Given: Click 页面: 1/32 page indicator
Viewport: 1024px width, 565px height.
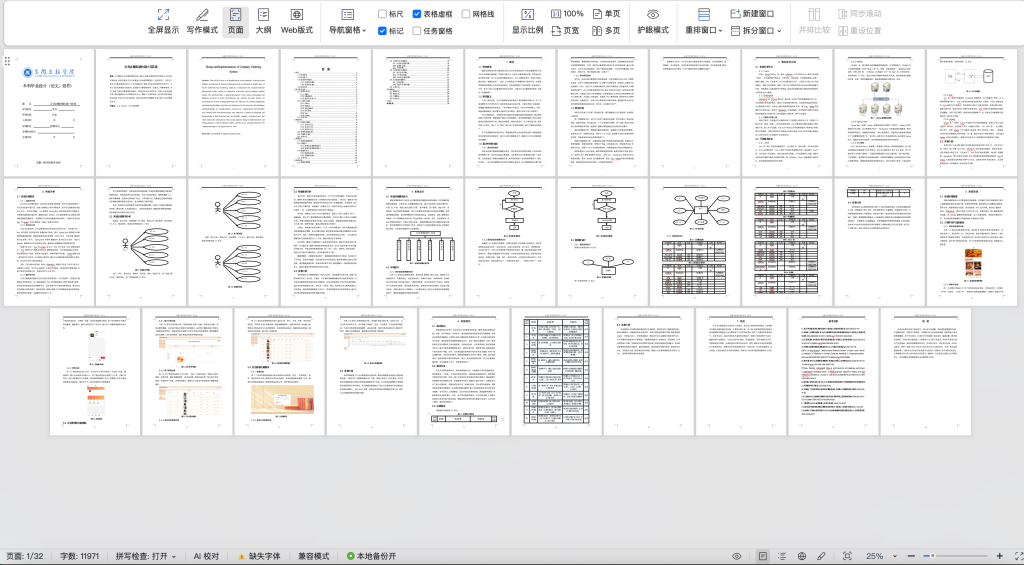Looking at the screenshot, I should pos(25,557).
